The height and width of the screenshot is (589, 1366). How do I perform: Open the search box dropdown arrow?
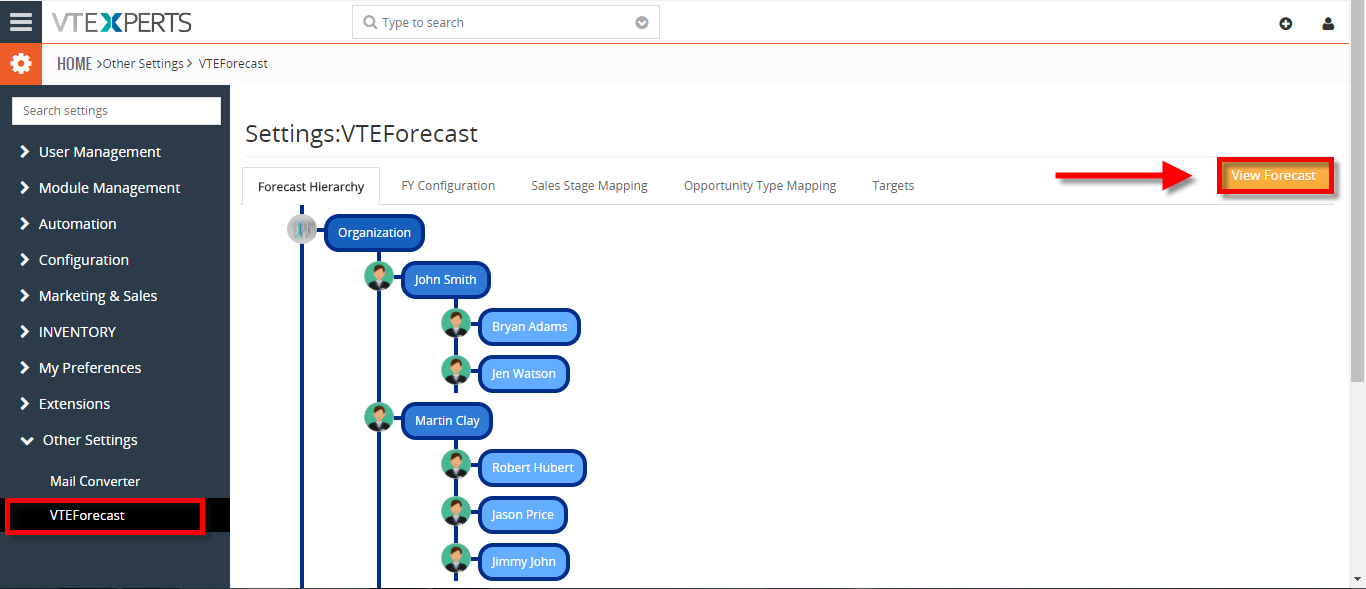click(642, 22)
